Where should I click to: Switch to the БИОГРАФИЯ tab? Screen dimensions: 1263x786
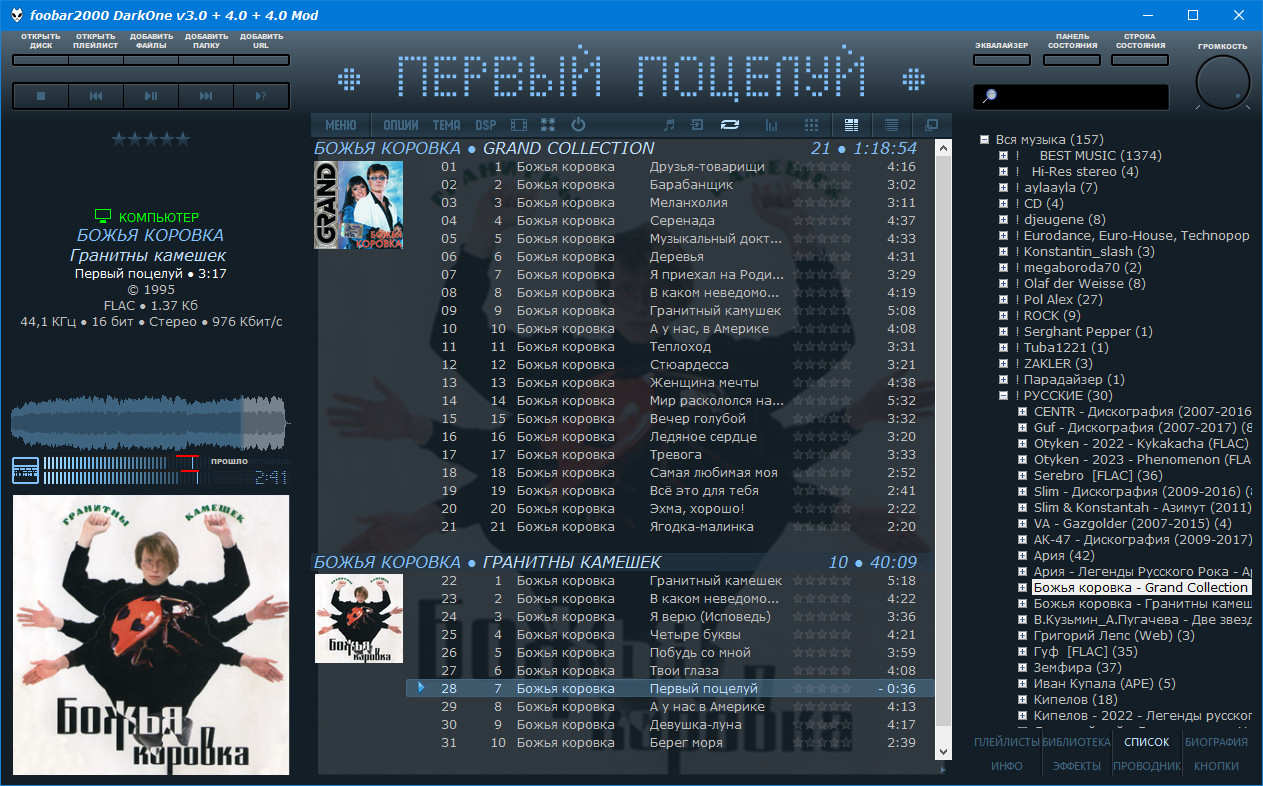pos(1216,742)
